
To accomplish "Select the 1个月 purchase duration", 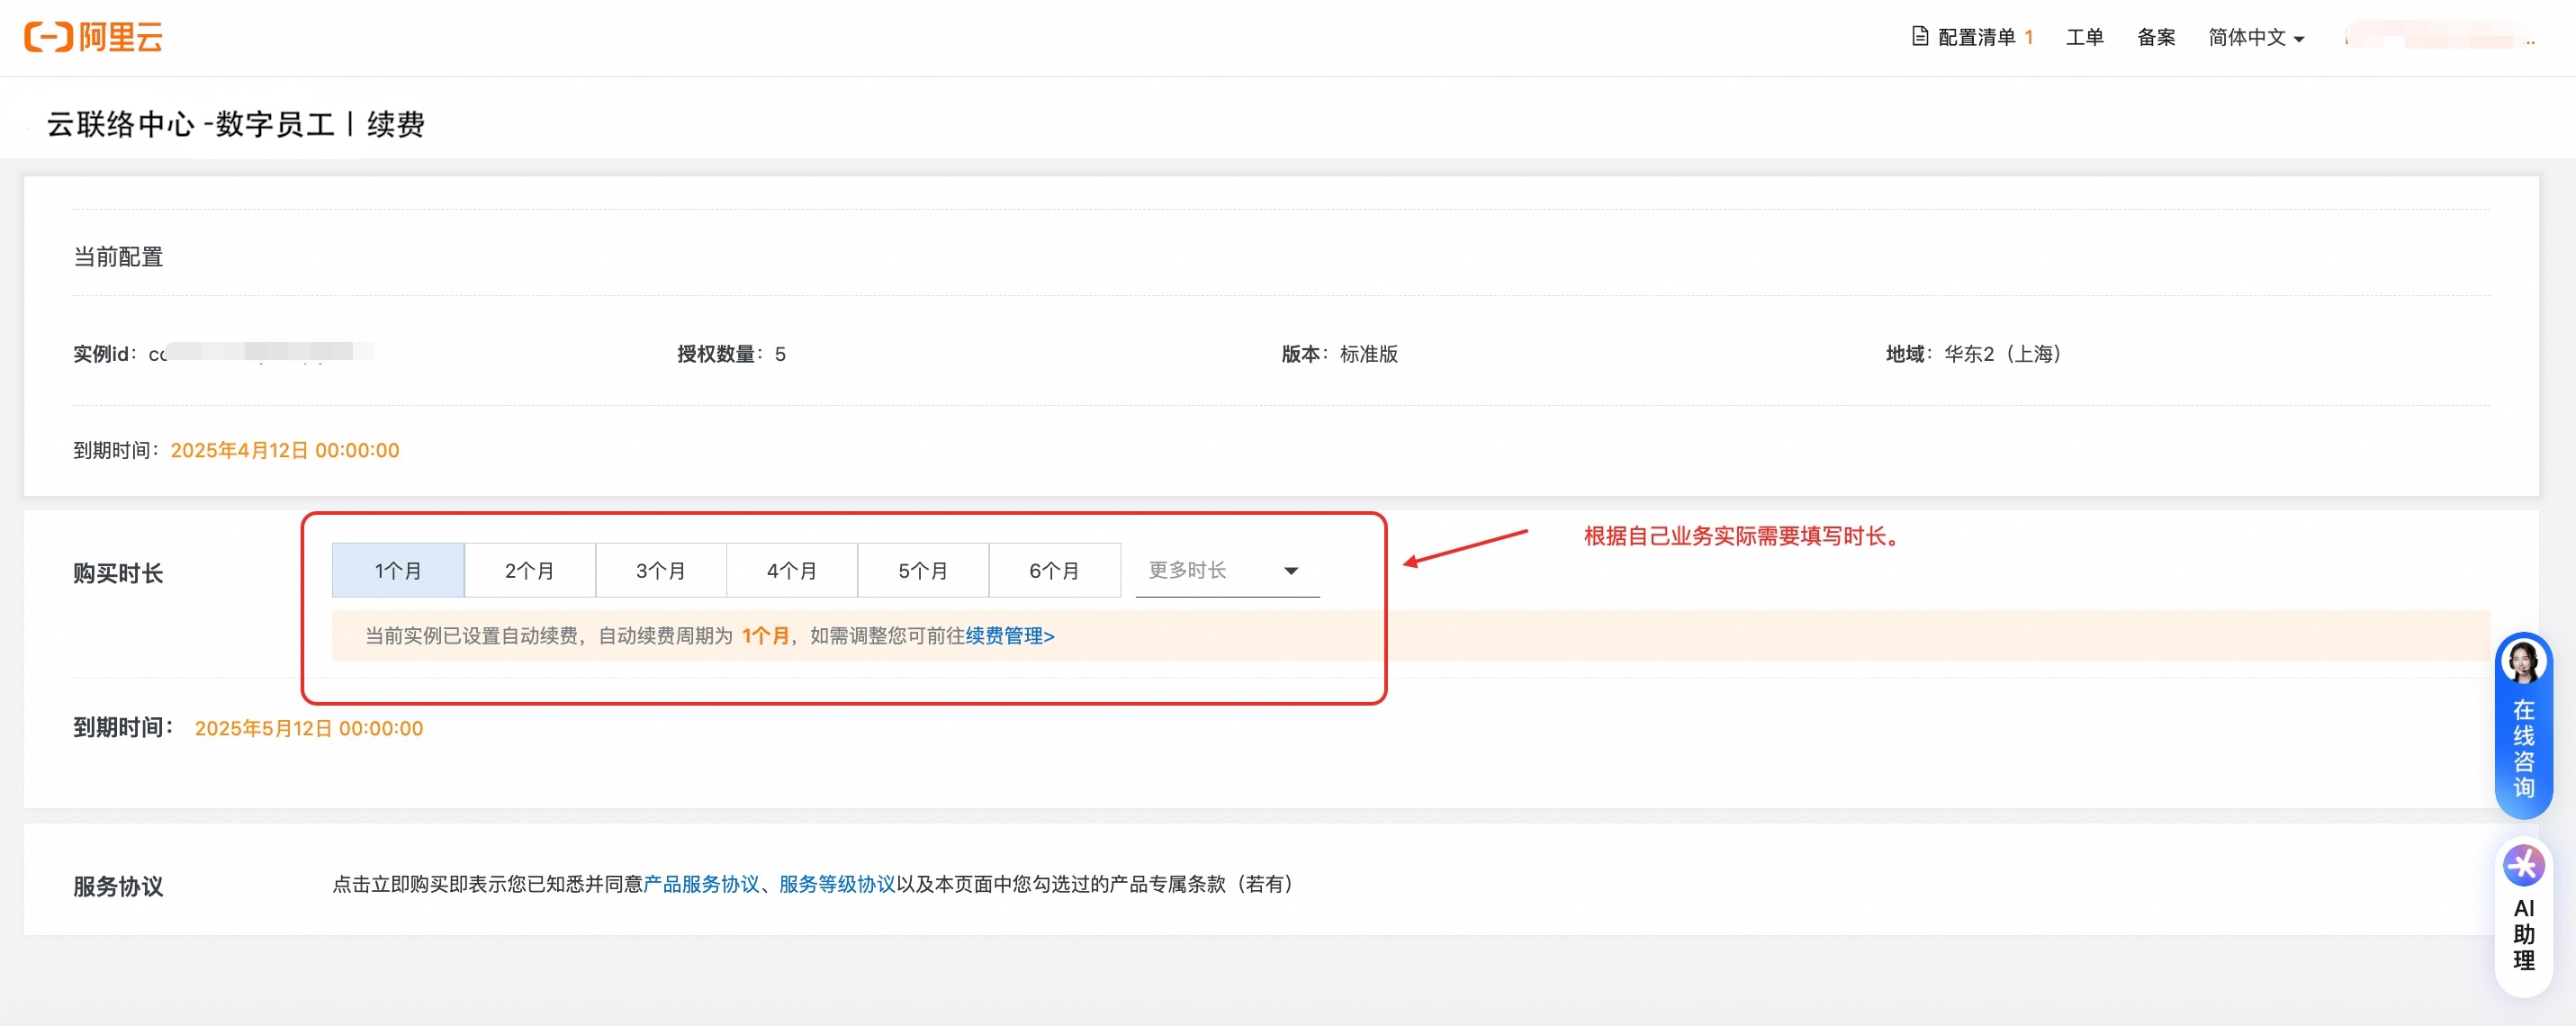I will [398, 570].
